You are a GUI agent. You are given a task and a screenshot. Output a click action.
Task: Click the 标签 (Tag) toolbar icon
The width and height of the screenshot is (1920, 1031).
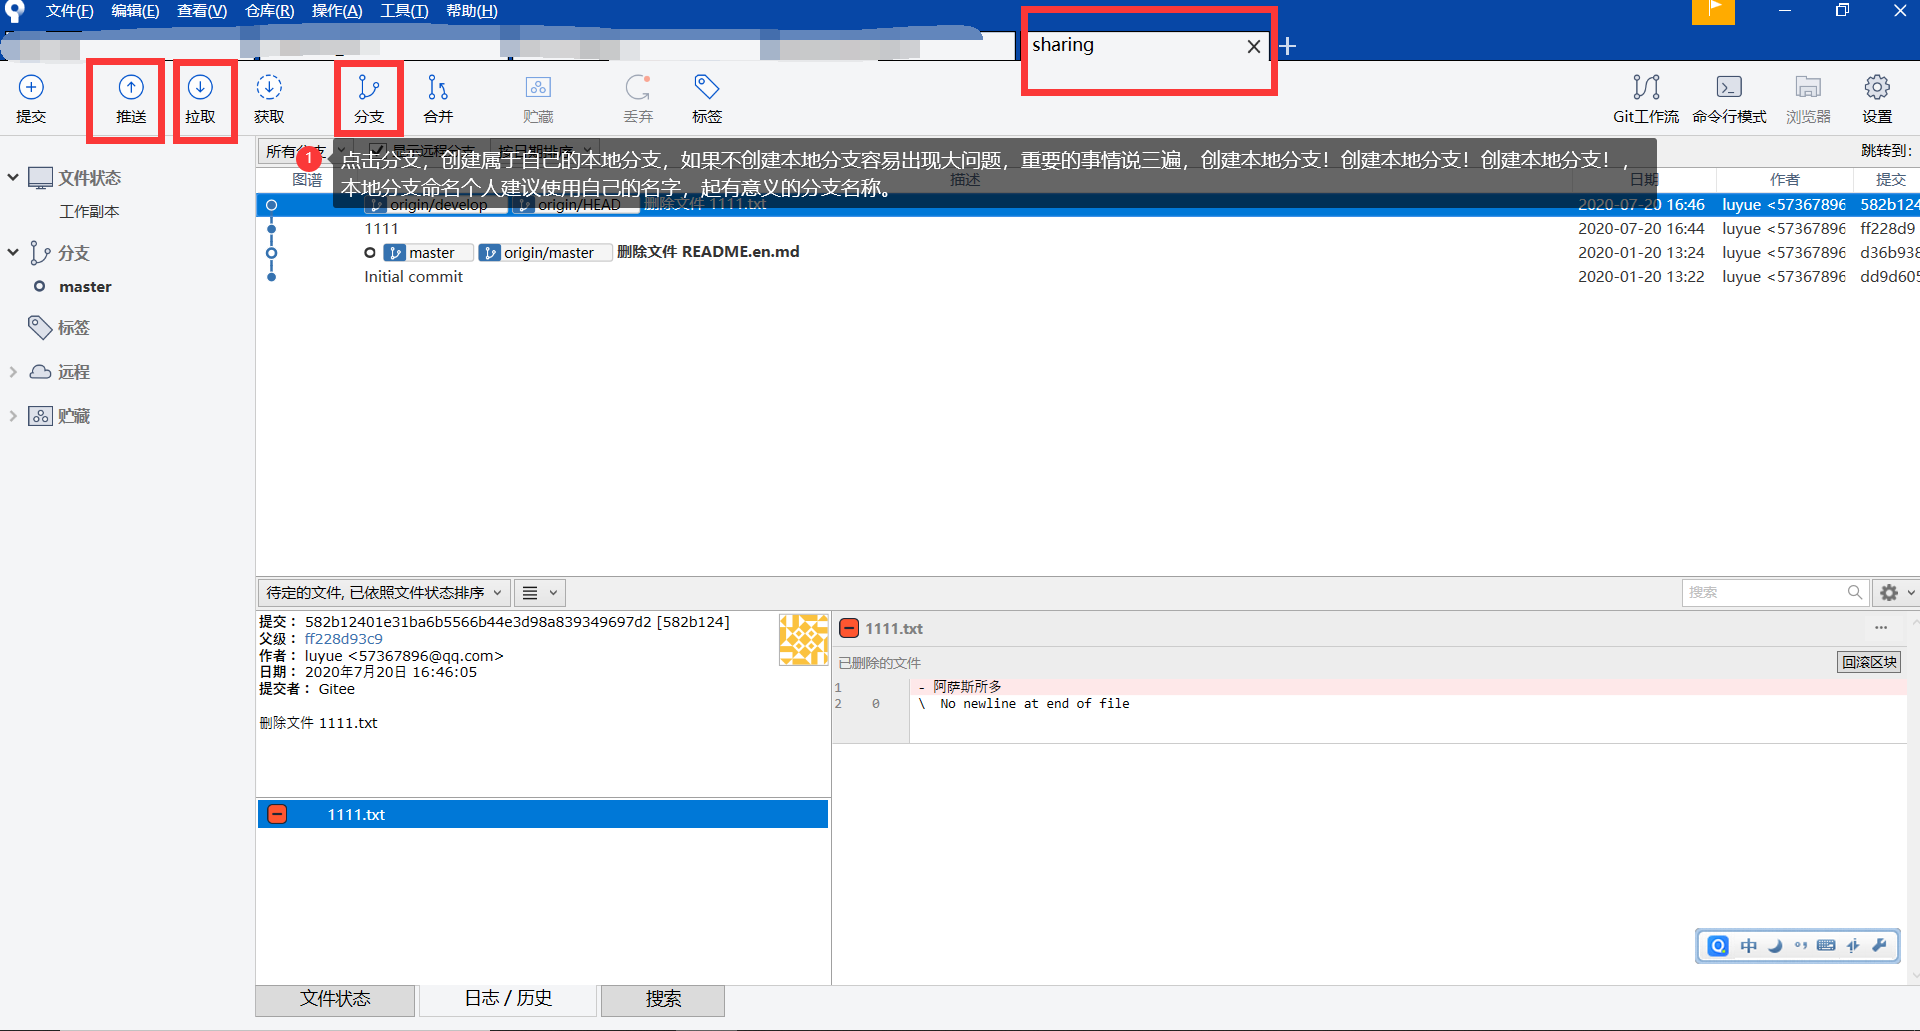coord(707,99)
